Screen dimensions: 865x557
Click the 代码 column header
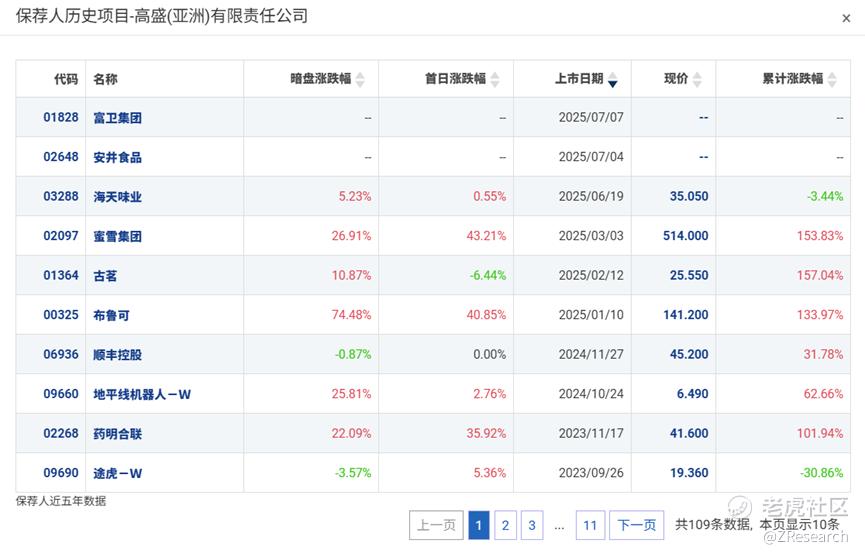[66, 79]
